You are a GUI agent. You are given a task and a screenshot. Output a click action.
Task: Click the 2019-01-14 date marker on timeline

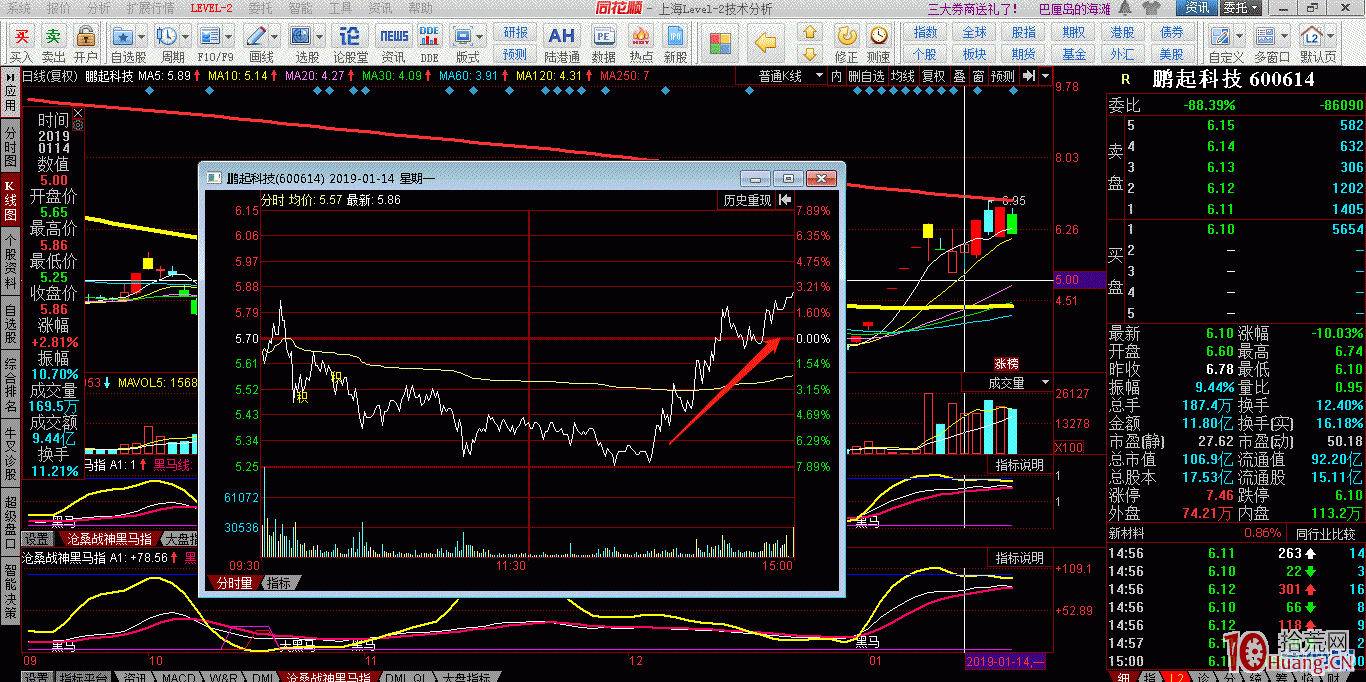(1005, 662)
